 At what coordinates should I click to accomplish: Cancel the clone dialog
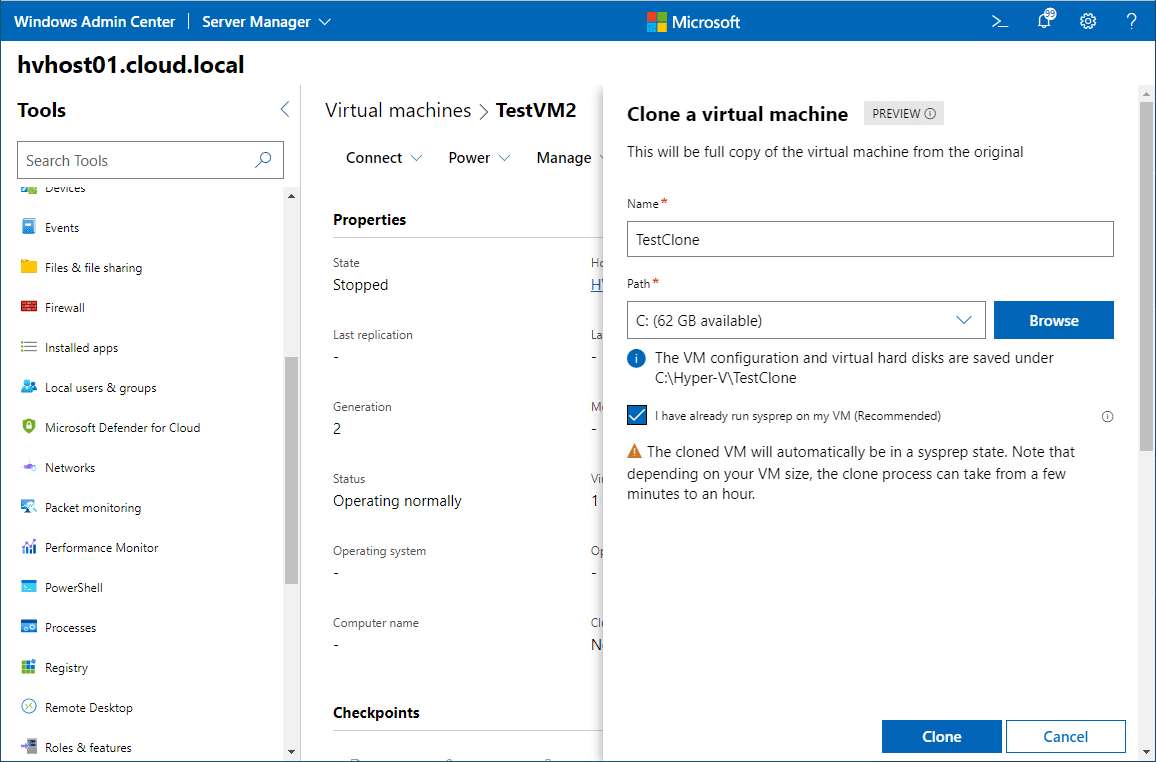(x=1065, y=736)
